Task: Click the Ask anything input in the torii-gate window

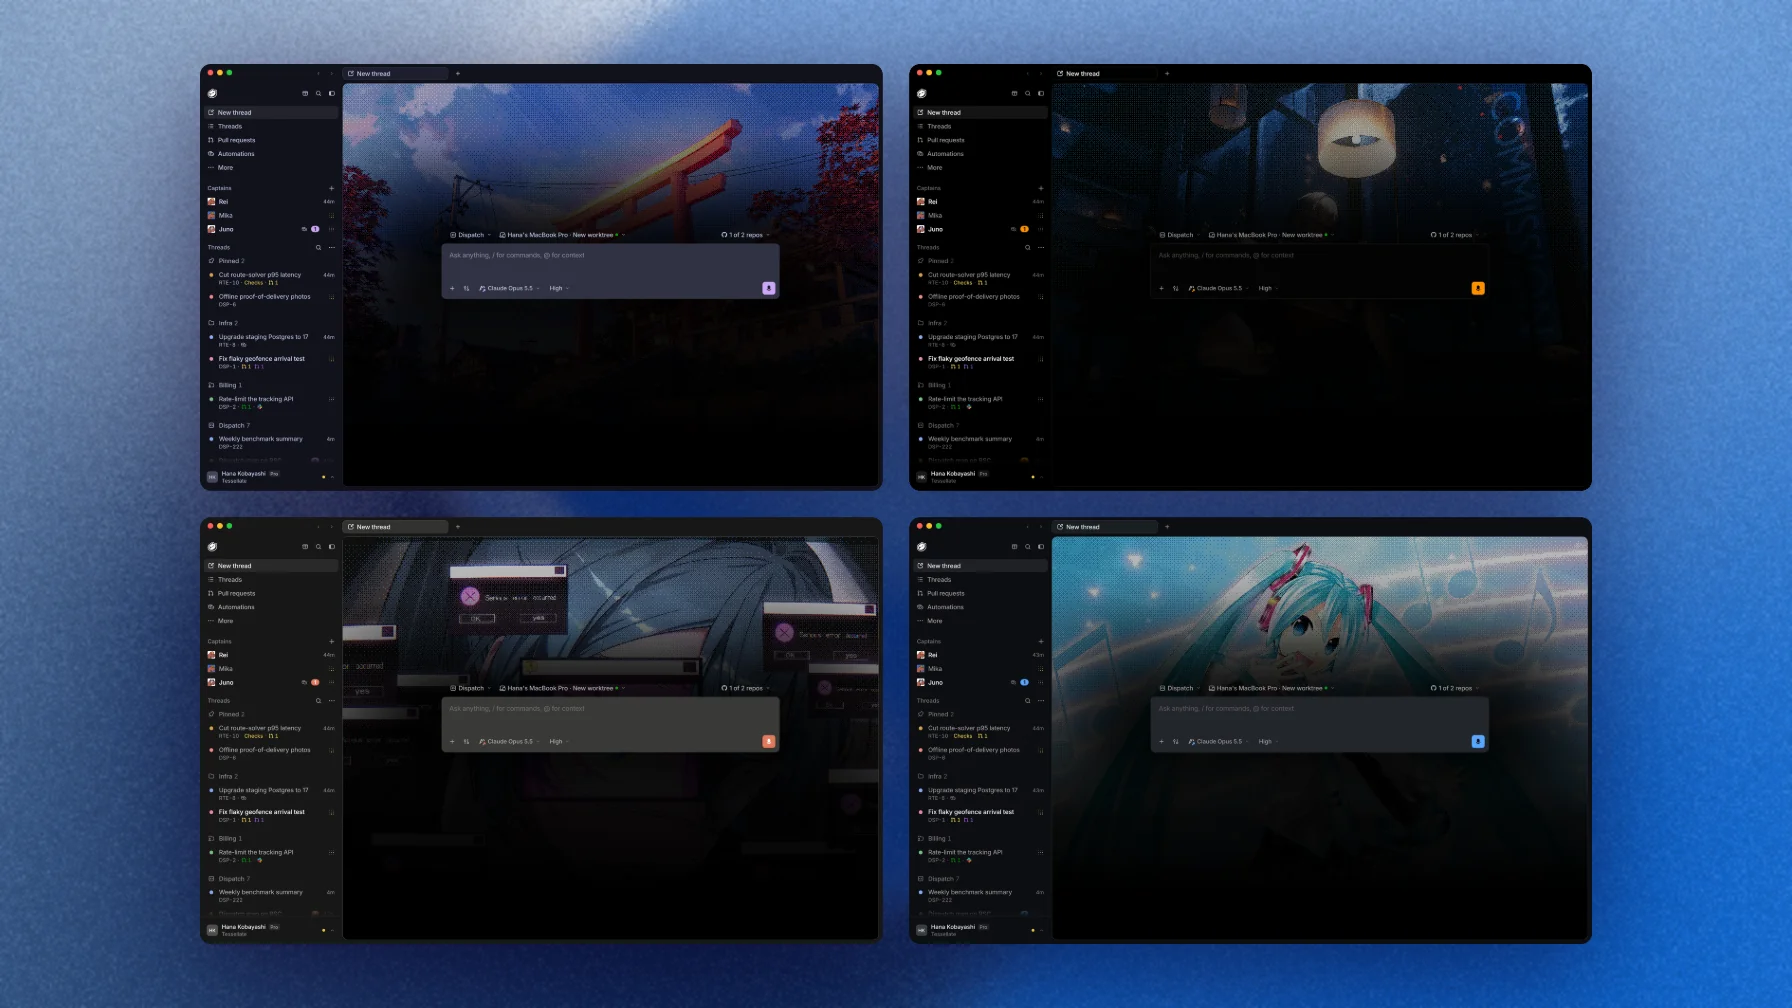Action: tap(610, 256)
